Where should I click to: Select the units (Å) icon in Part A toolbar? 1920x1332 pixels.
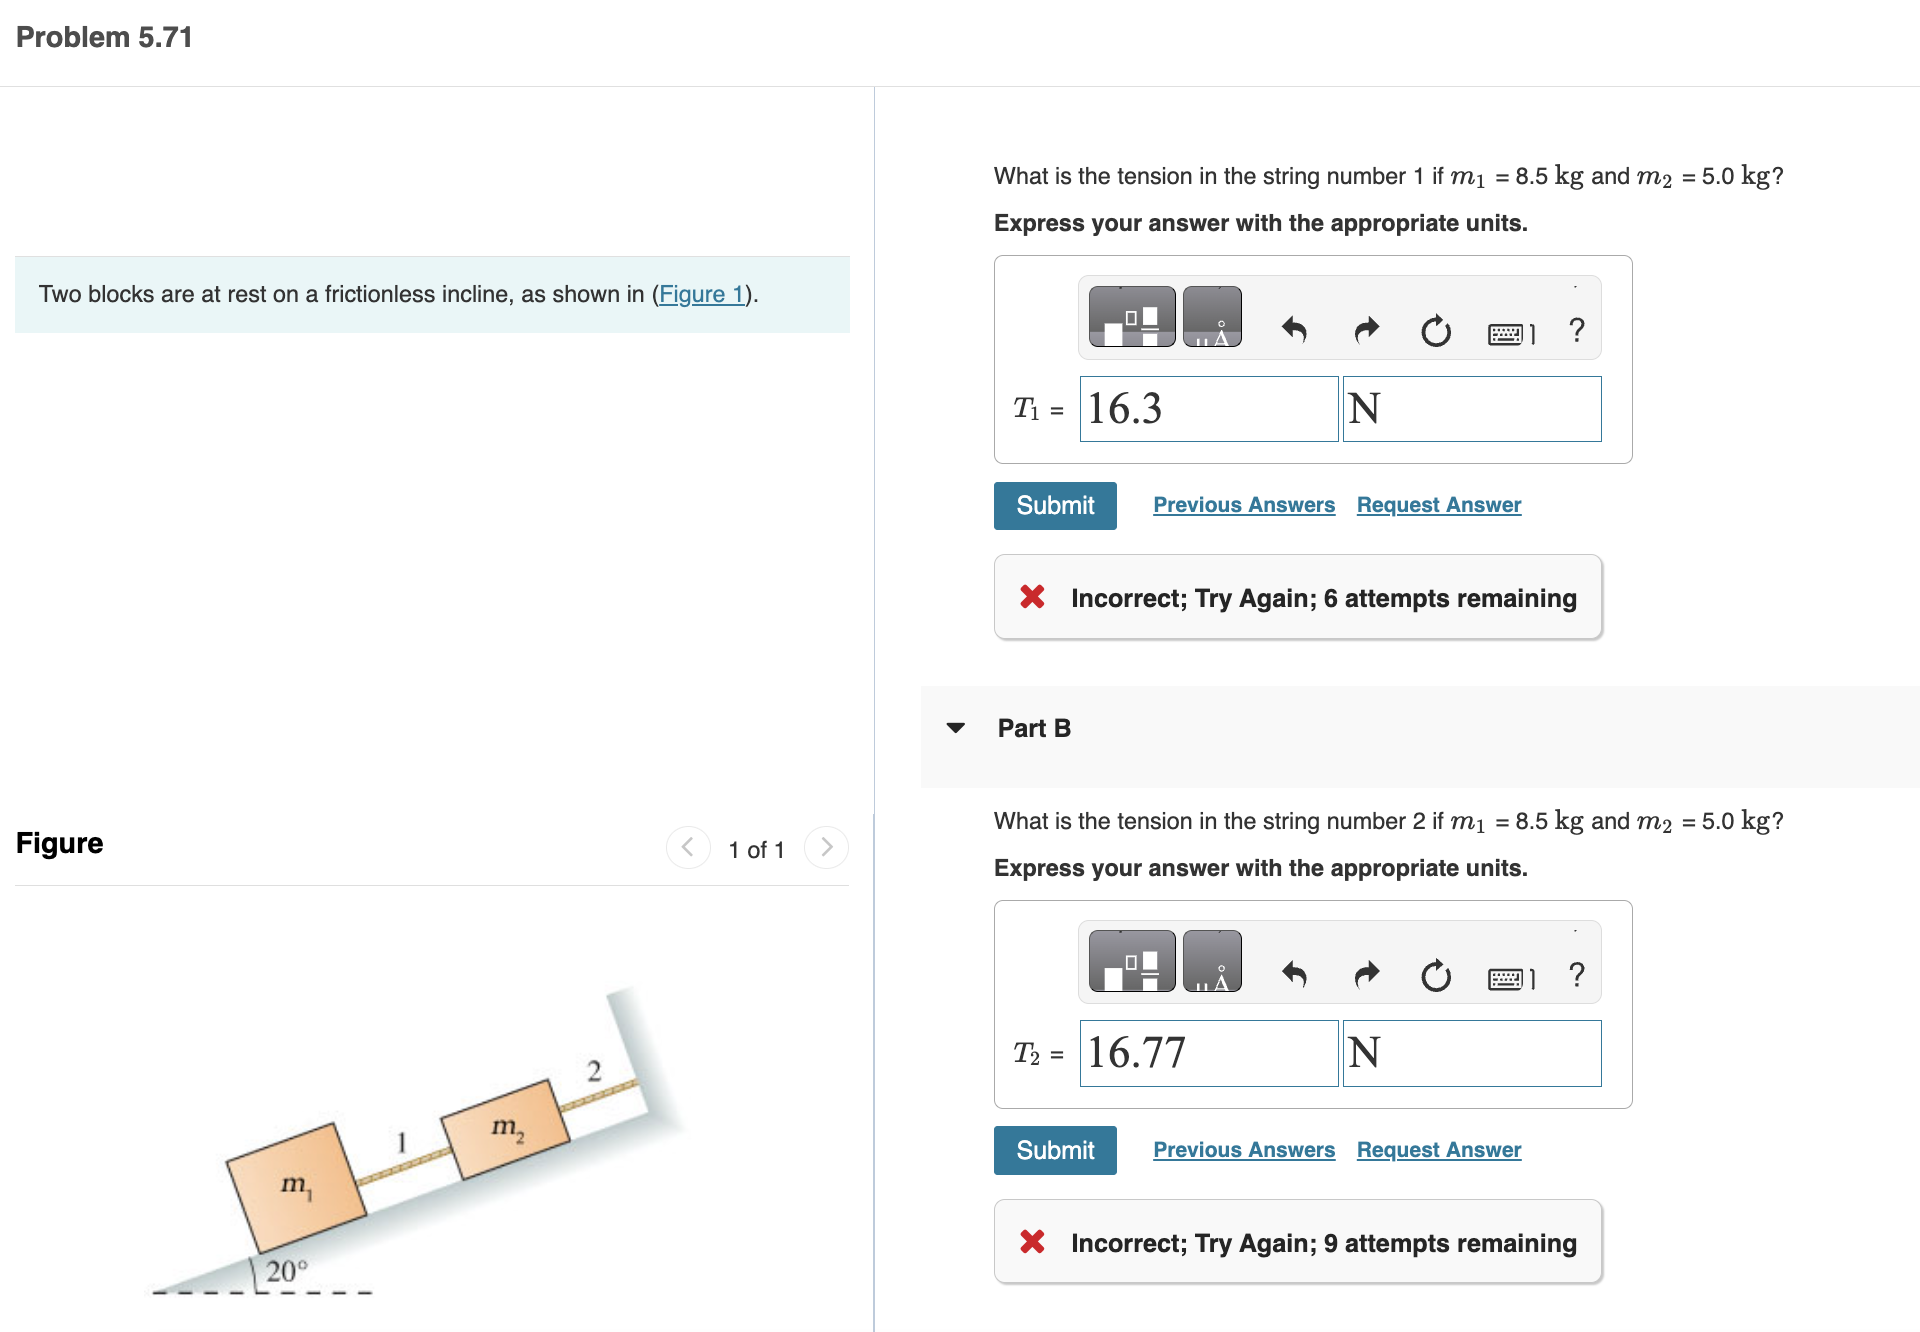1213,316
